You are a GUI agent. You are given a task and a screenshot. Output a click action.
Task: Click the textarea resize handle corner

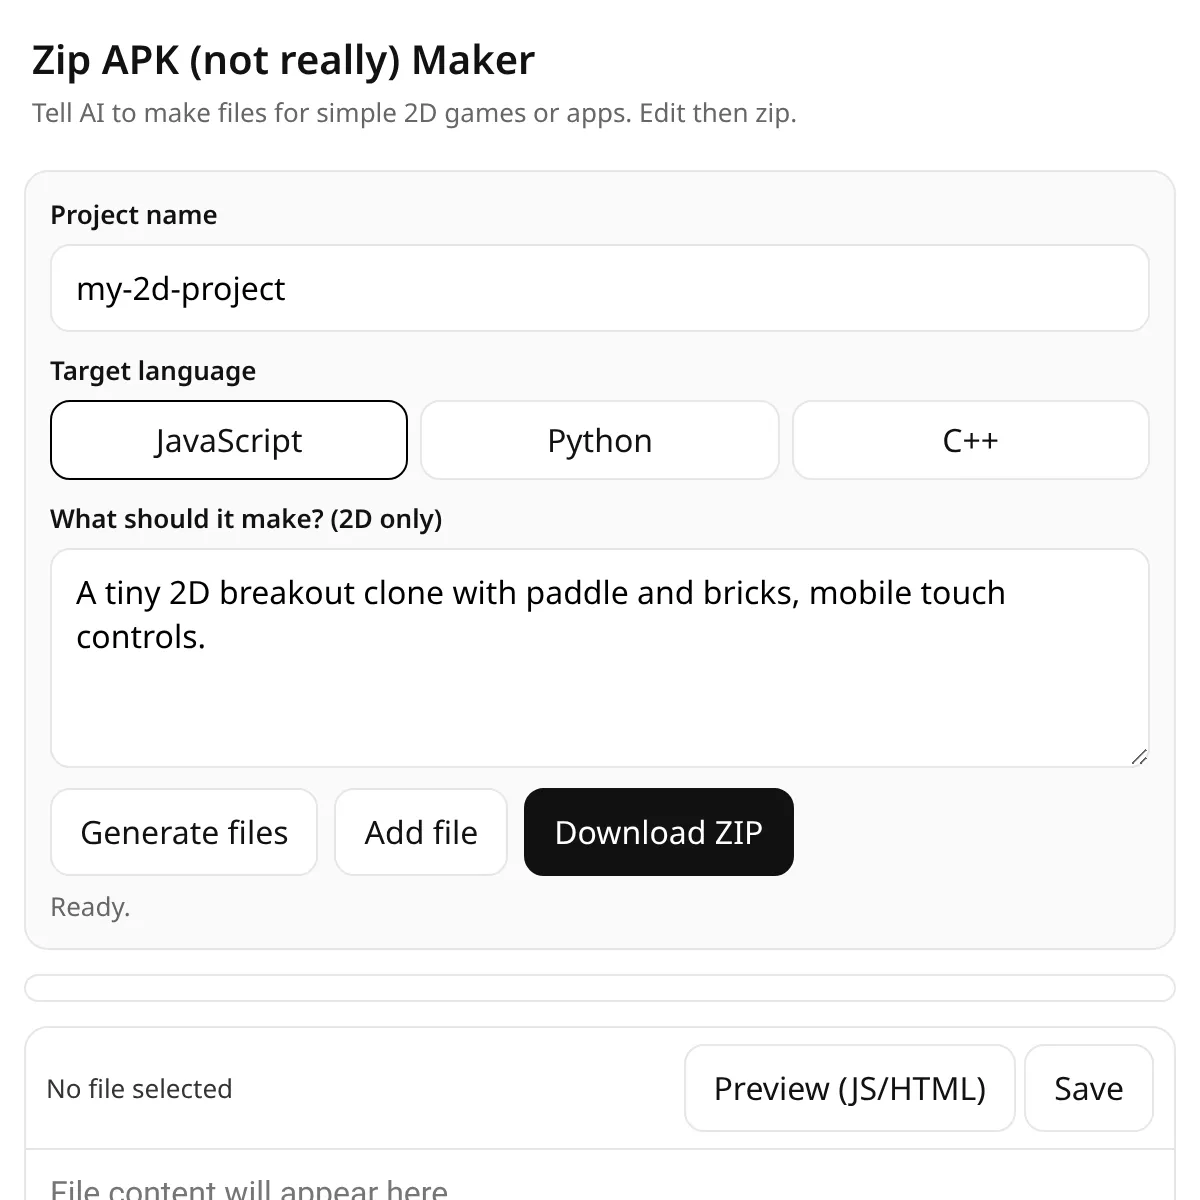point(1139,757)
